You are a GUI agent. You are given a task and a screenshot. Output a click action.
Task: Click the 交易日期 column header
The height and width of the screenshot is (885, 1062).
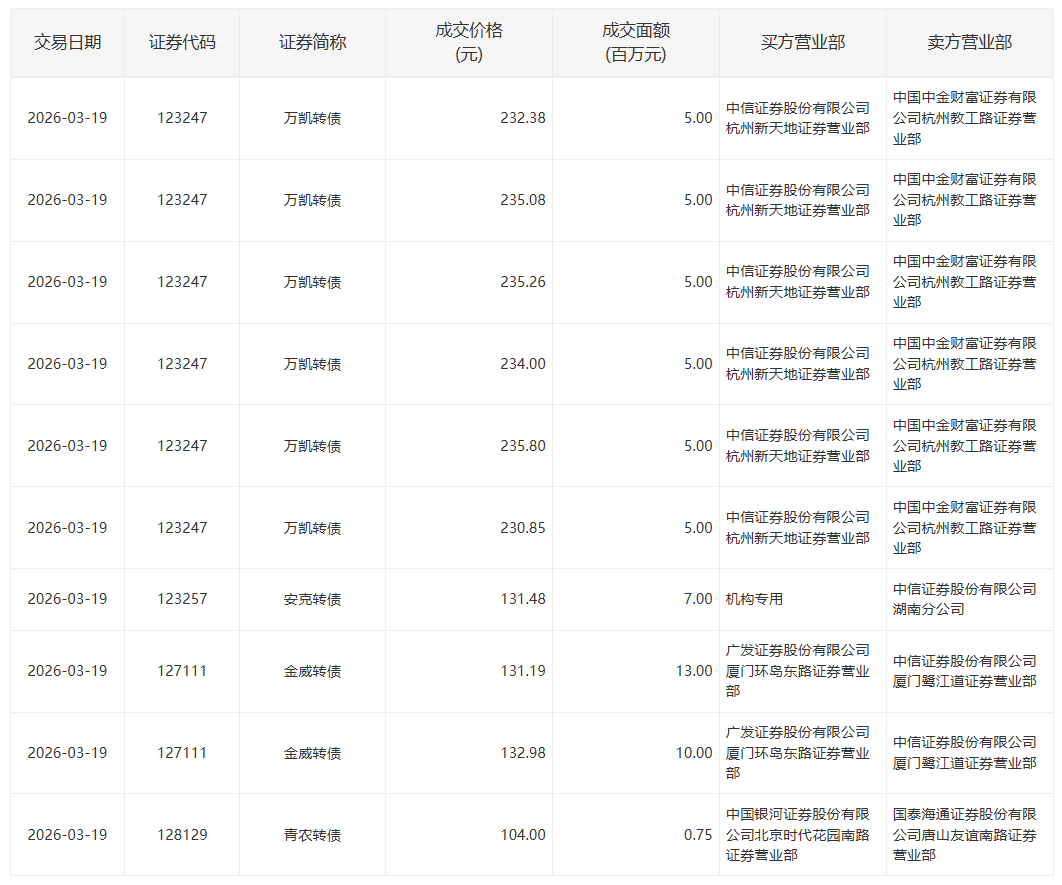[67, 43]
